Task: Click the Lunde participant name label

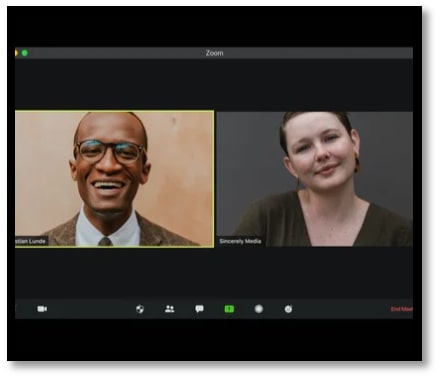Action: 31,241
